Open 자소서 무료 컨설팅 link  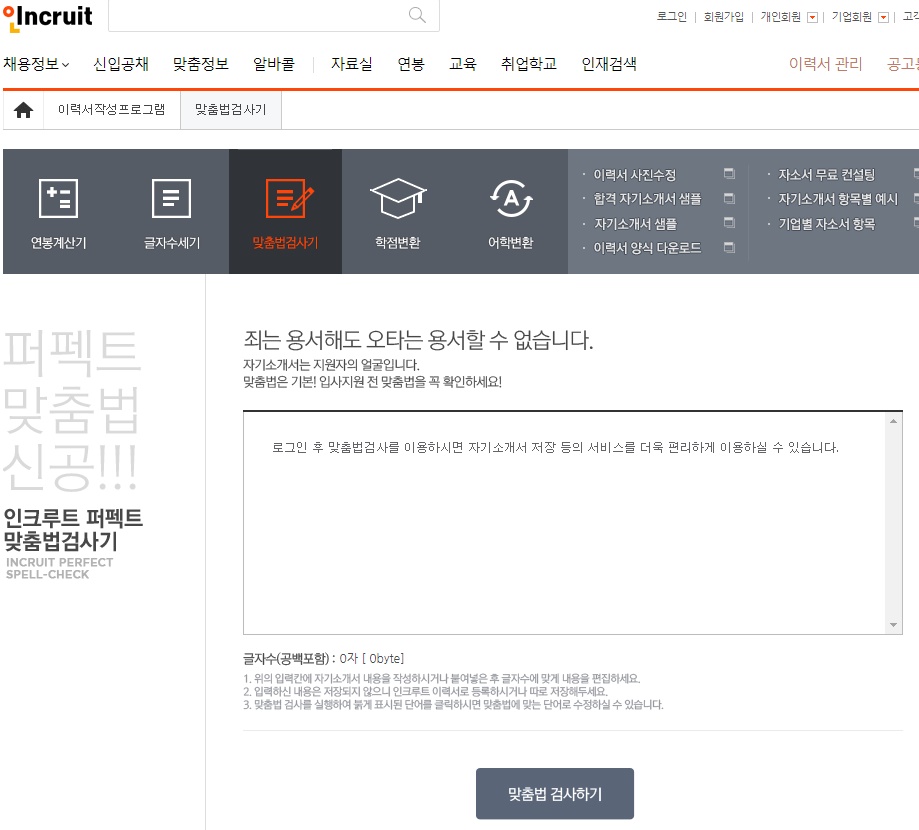pos(826,175)
